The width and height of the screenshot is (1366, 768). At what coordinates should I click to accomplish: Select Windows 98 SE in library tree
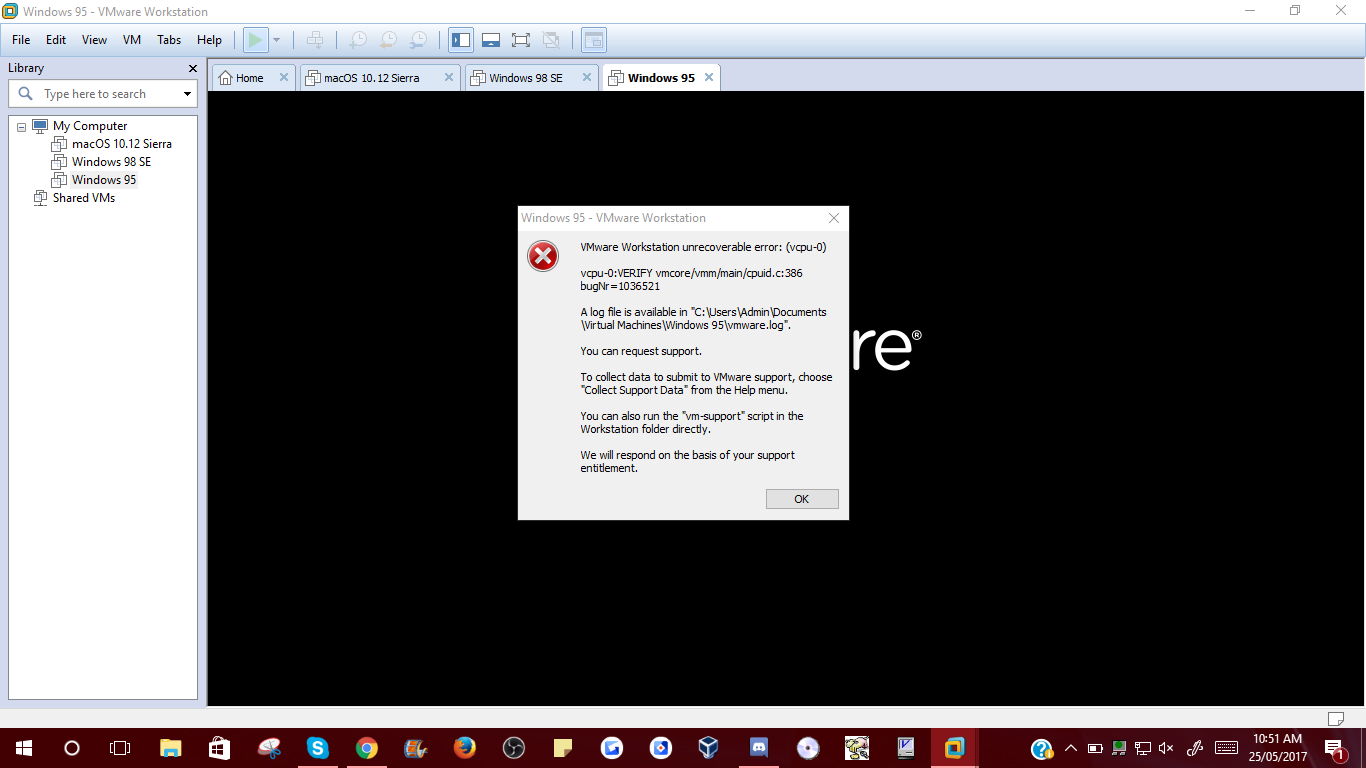112,162
